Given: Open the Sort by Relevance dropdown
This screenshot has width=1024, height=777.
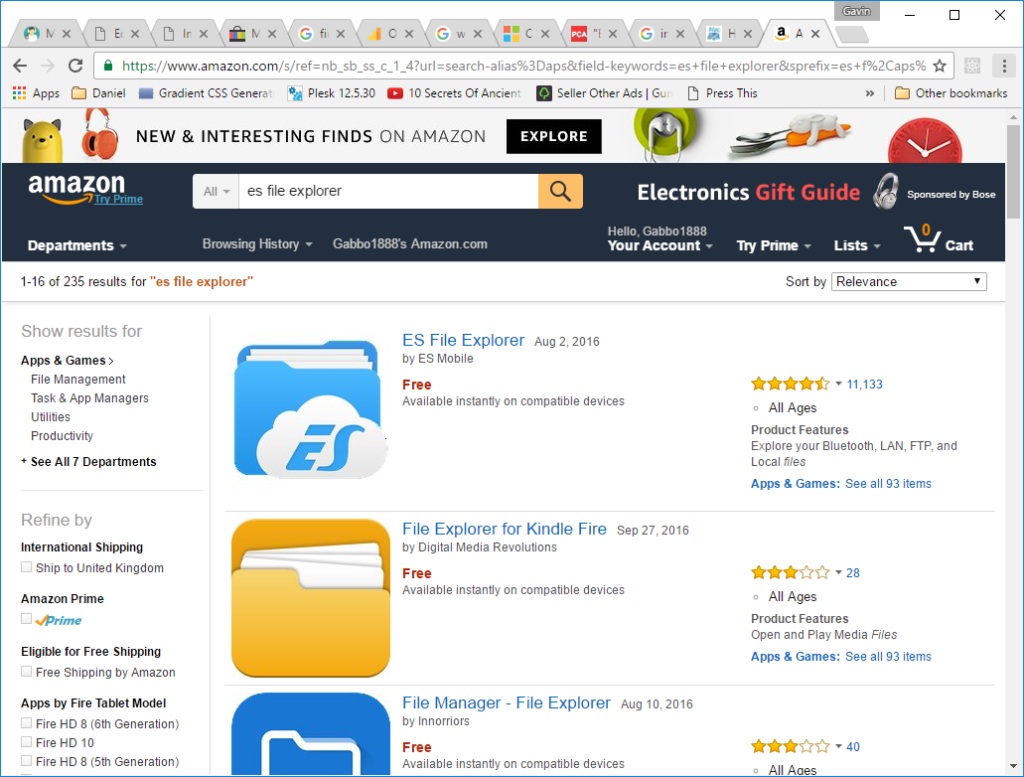Looking at the screenshot, I should [908, 281].
